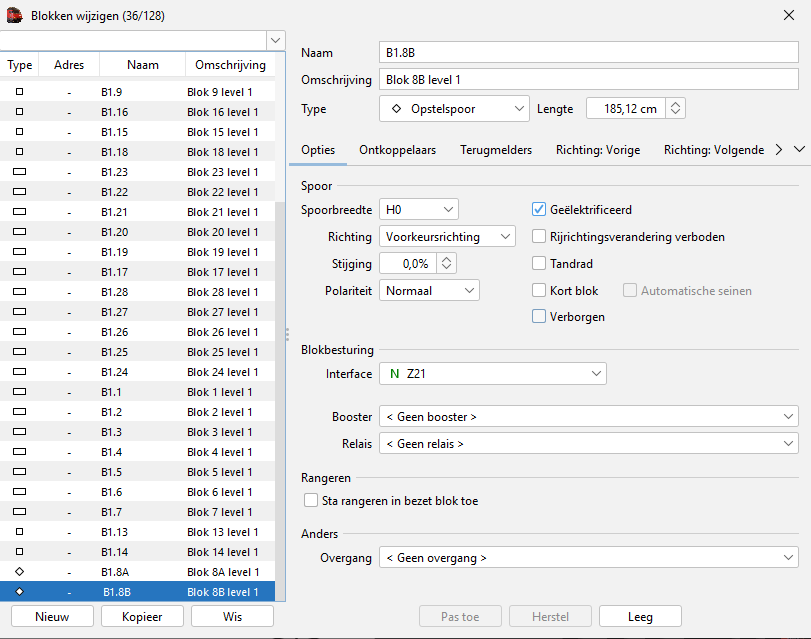Open the Spoorbreedte dropdown showing H0
The height and width of the screenshot is (639, 811).
click(x=419, y=210)
